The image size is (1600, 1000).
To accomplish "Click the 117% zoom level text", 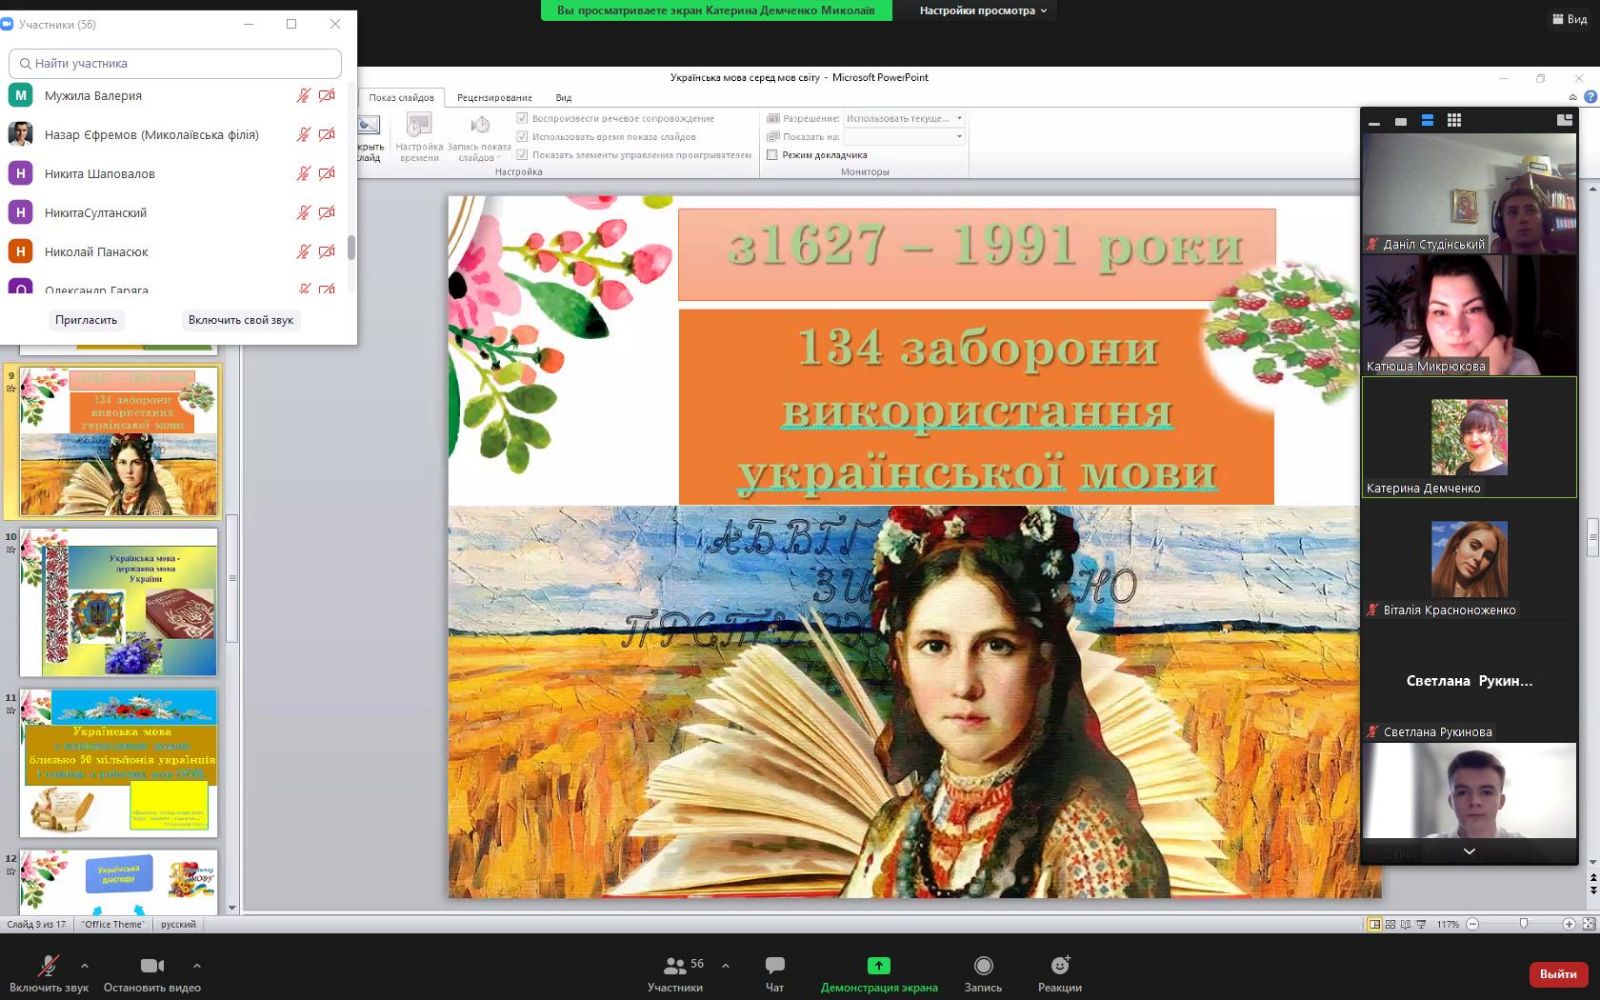I will point(1448,924).
